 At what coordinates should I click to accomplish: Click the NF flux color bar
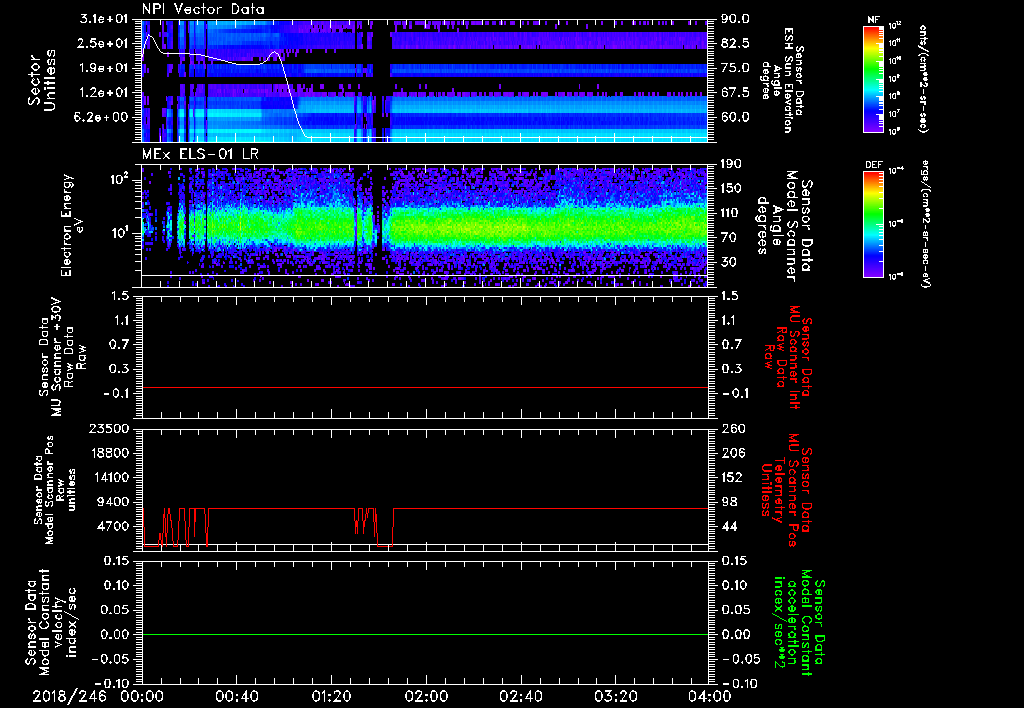874,78
